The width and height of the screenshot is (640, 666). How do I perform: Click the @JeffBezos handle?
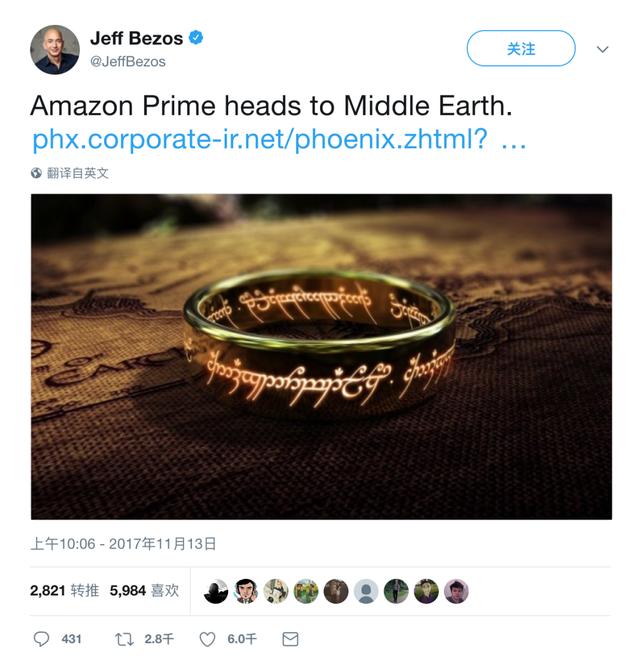[x=128, y=61]
